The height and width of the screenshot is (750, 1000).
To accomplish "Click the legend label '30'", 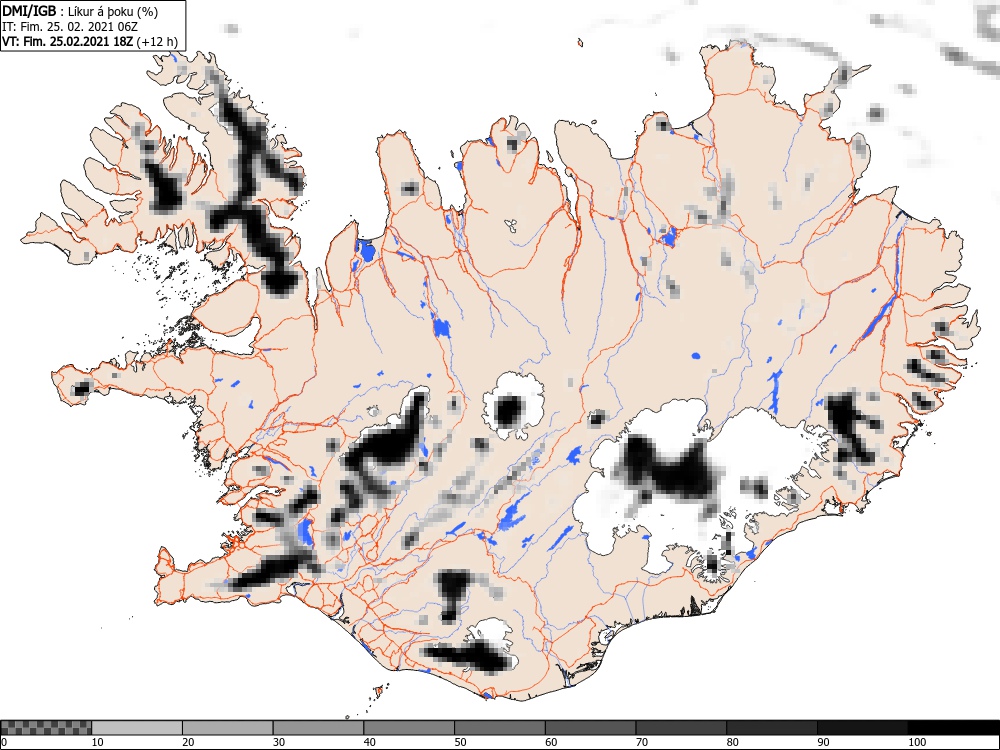I will (279, 742).
